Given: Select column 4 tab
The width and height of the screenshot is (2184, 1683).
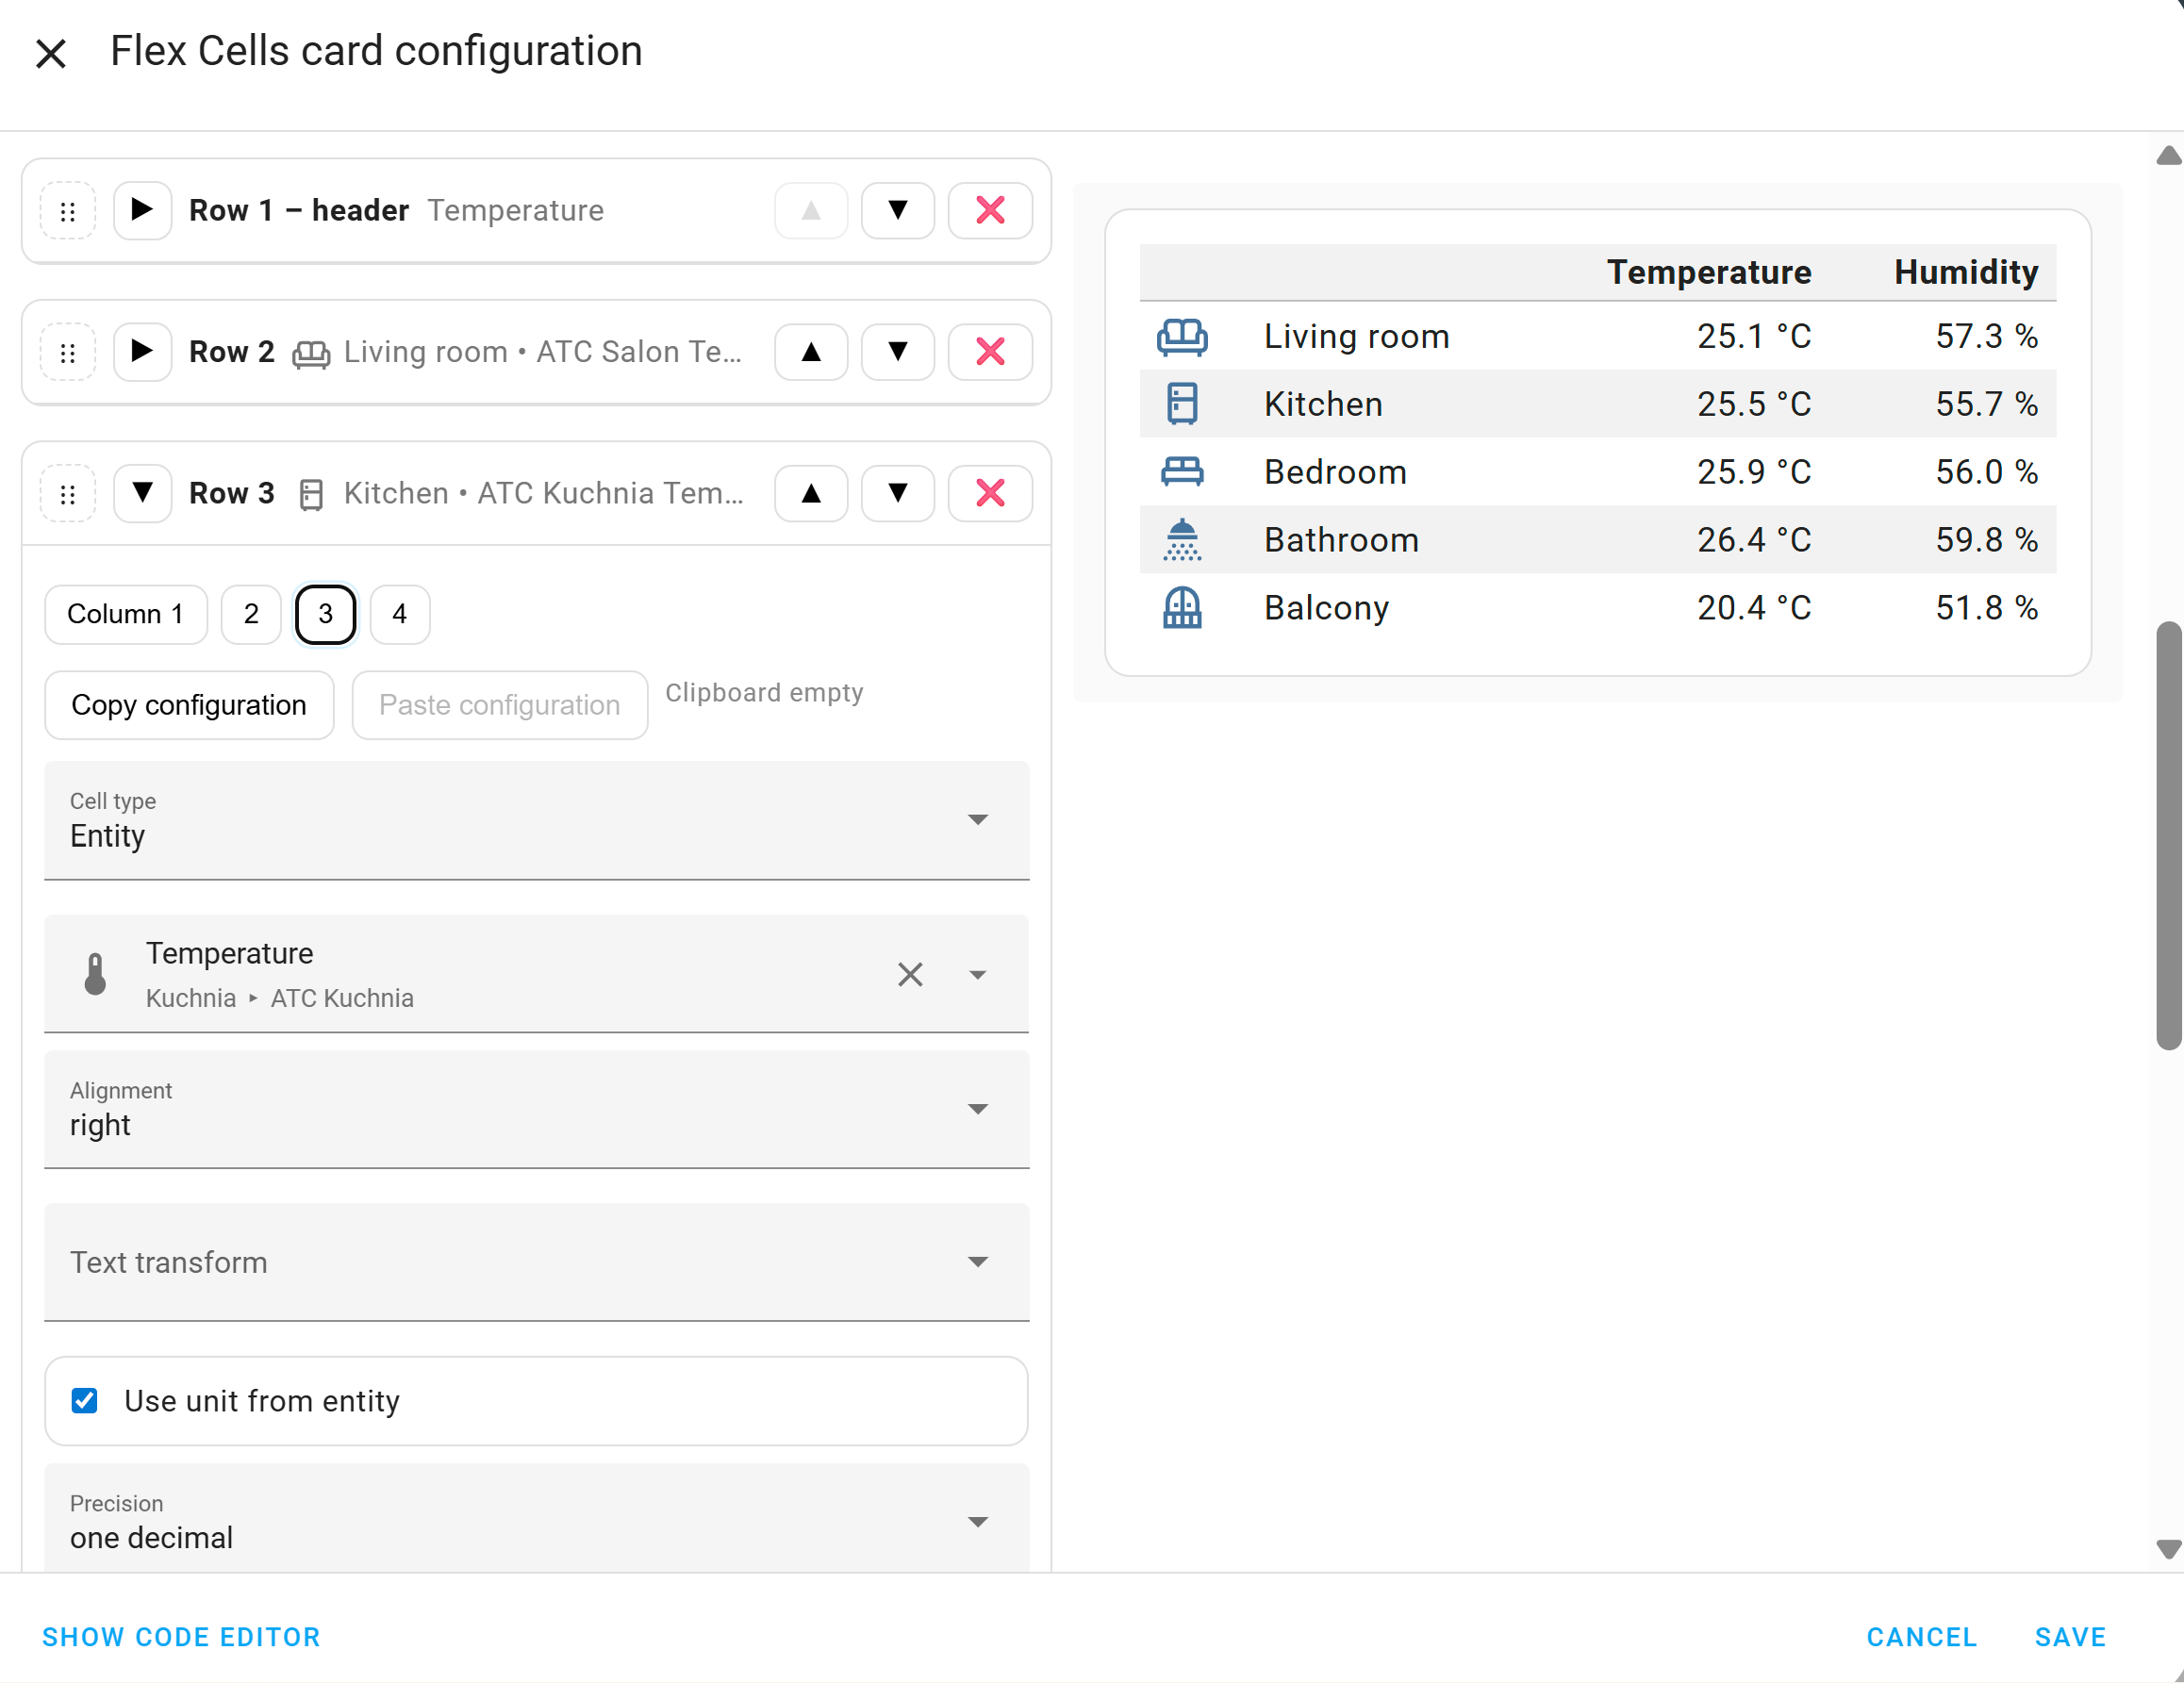Looking at the screenshot, I should coord(399,614).
